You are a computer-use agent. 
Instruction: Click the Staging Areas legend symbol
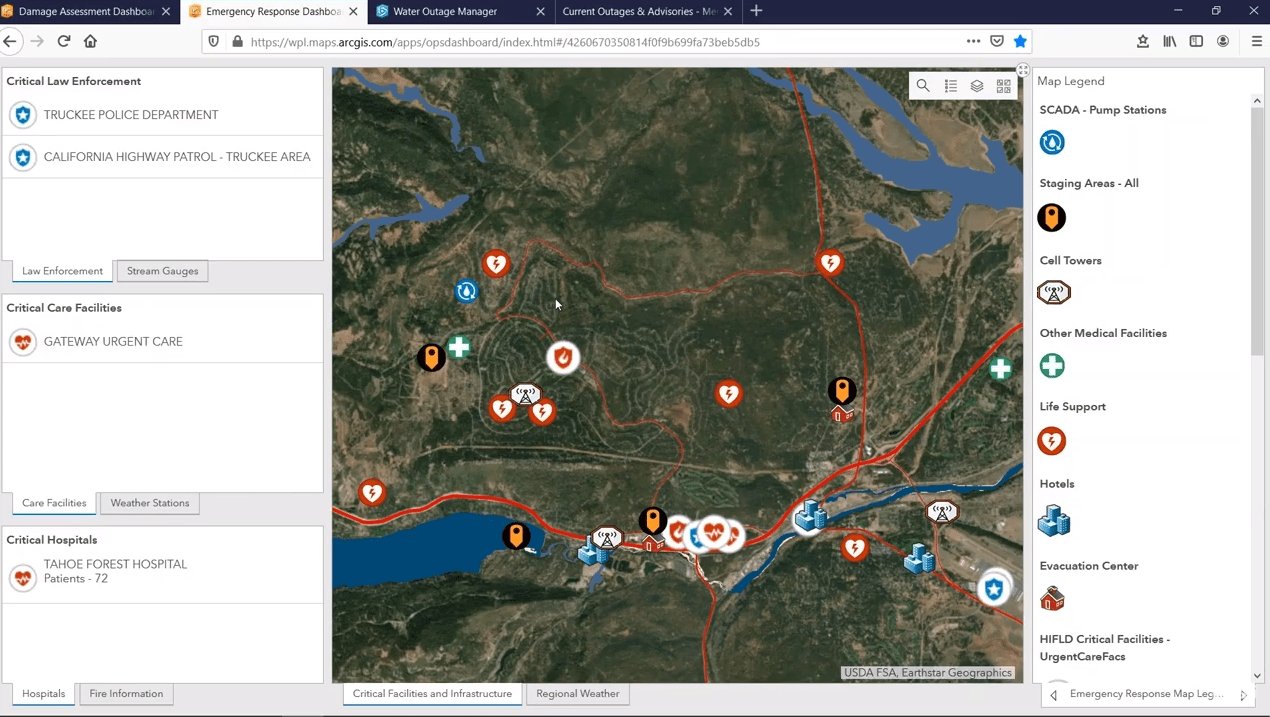1052,217
